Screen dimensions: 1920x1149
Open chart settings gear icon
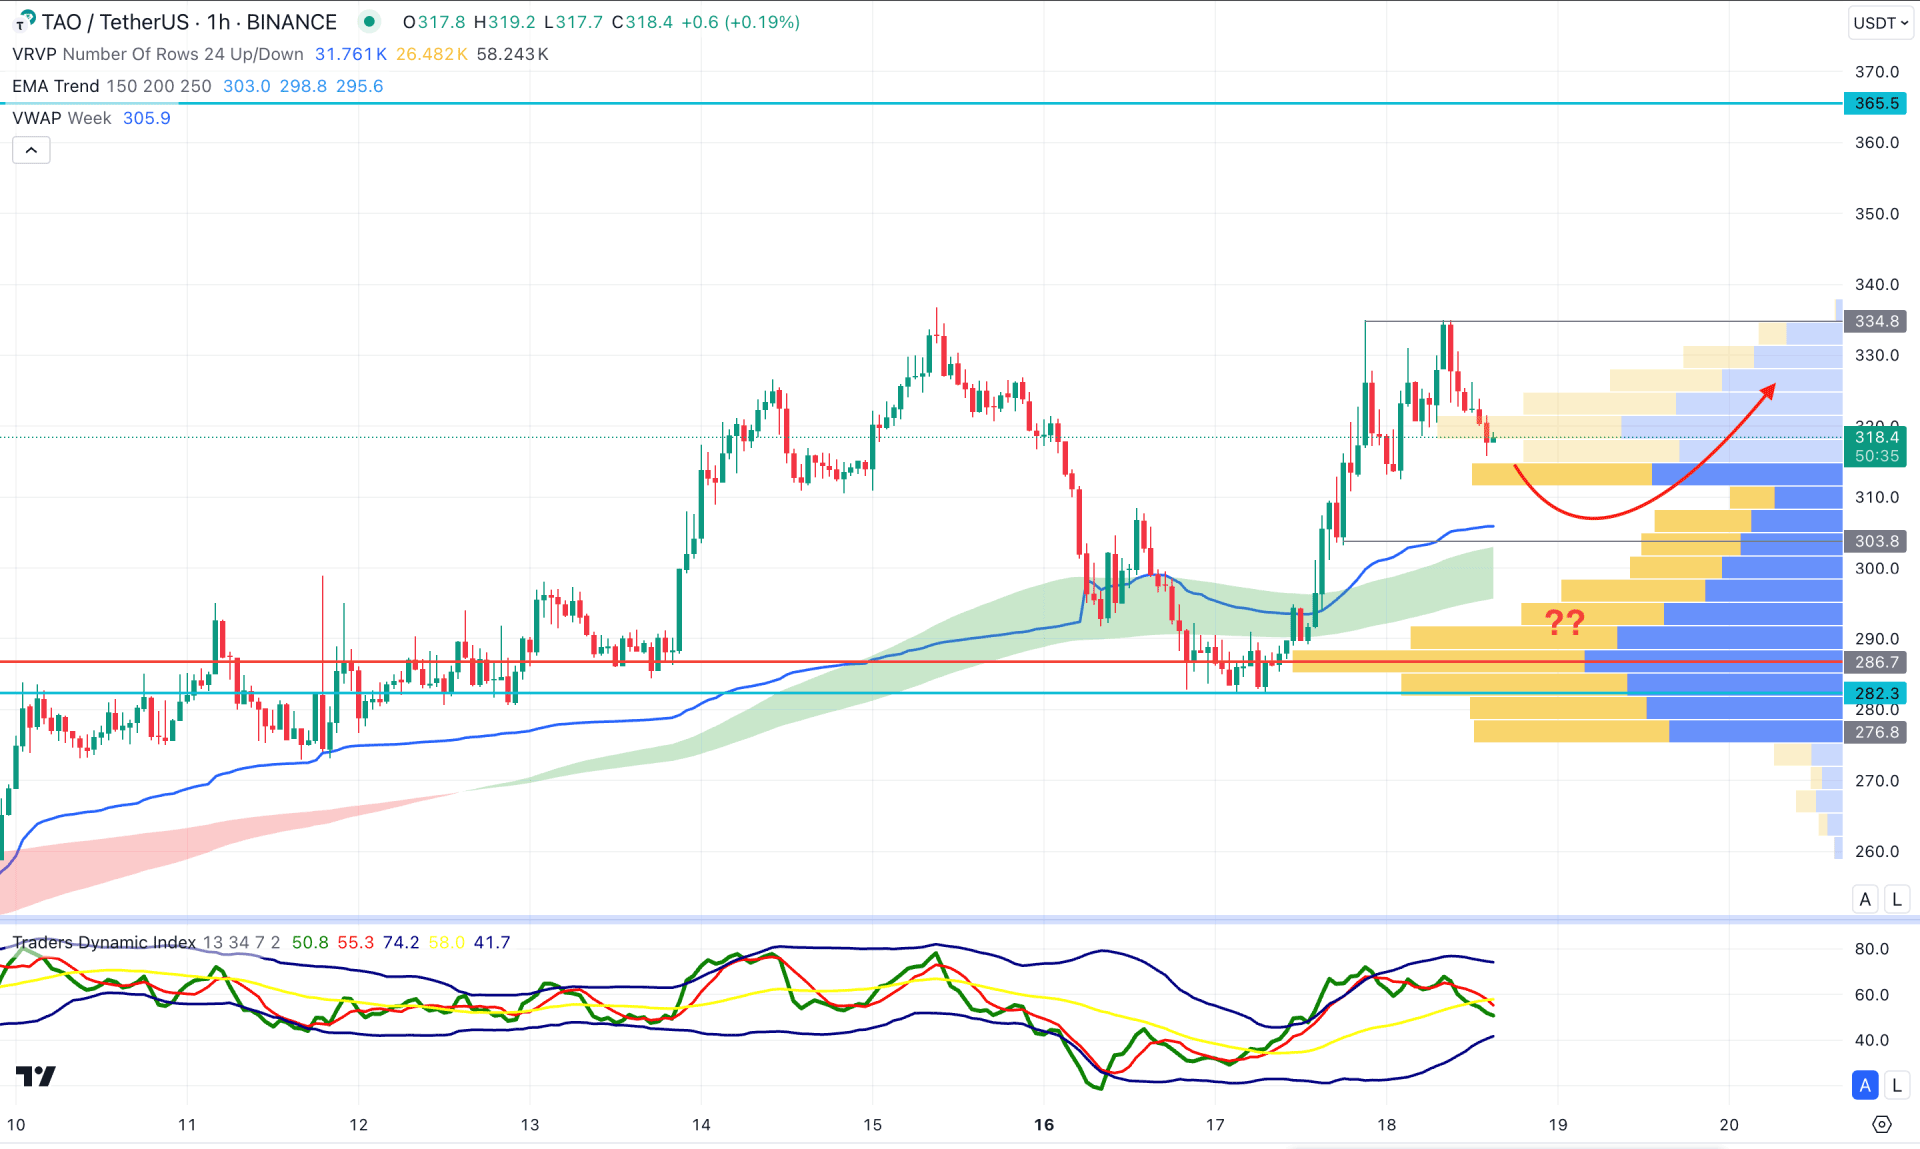[1882, 1124]
